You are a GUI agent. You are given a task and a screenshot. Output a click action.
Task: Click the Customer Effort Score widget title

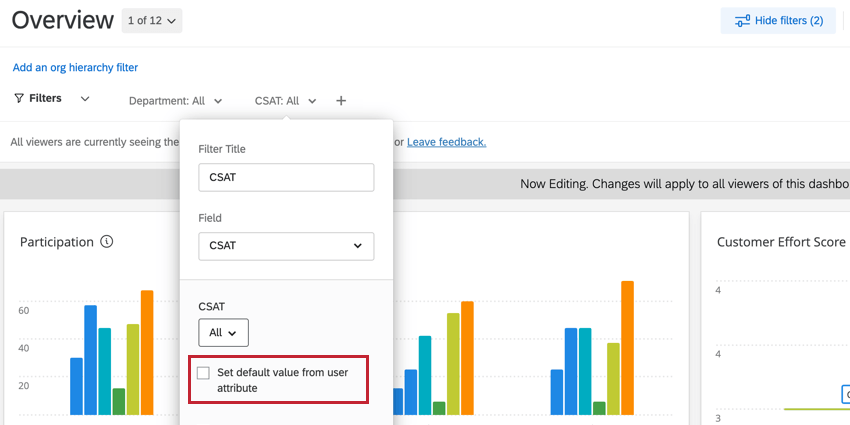pyautogui.click(x=781, y=242)
